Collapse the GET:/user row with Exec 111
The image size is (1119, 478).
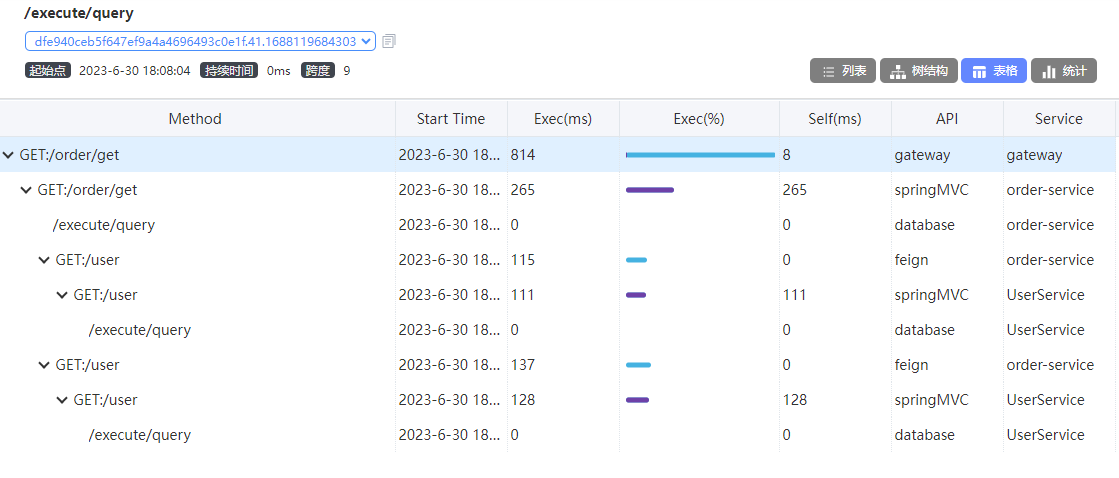(62, 295)
